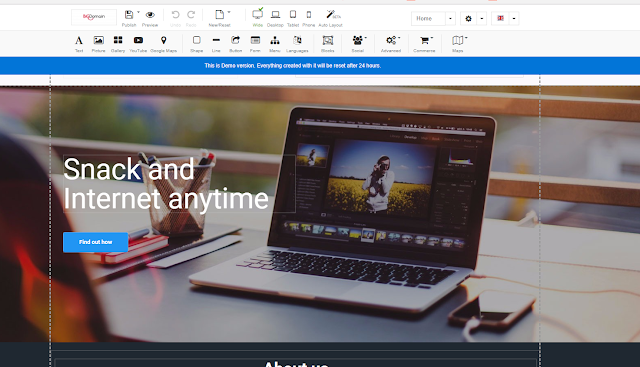The width and height of the screenshot is (640, 367).
Task: Run Auto Layout magic wand
Action: click(x=330, y=15)
